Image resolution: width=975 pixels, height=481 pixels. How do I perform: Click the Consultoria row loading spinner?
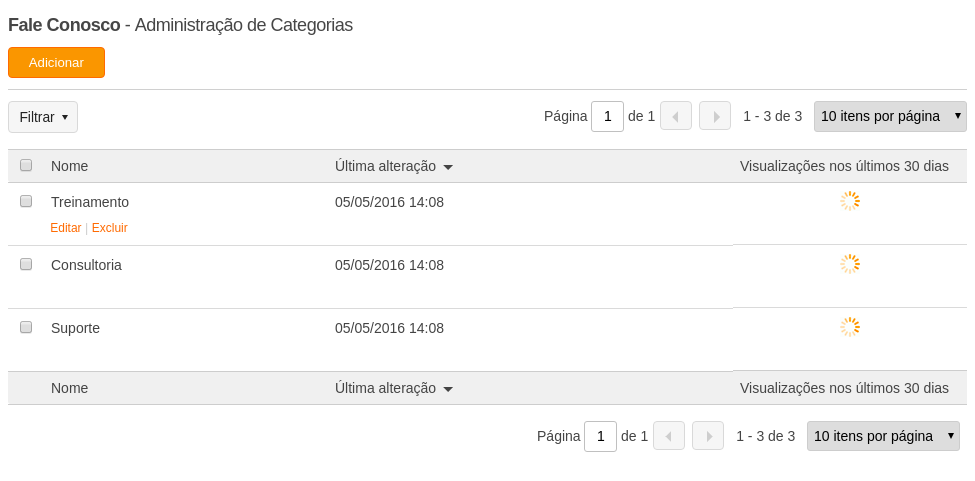coord(850,264)
